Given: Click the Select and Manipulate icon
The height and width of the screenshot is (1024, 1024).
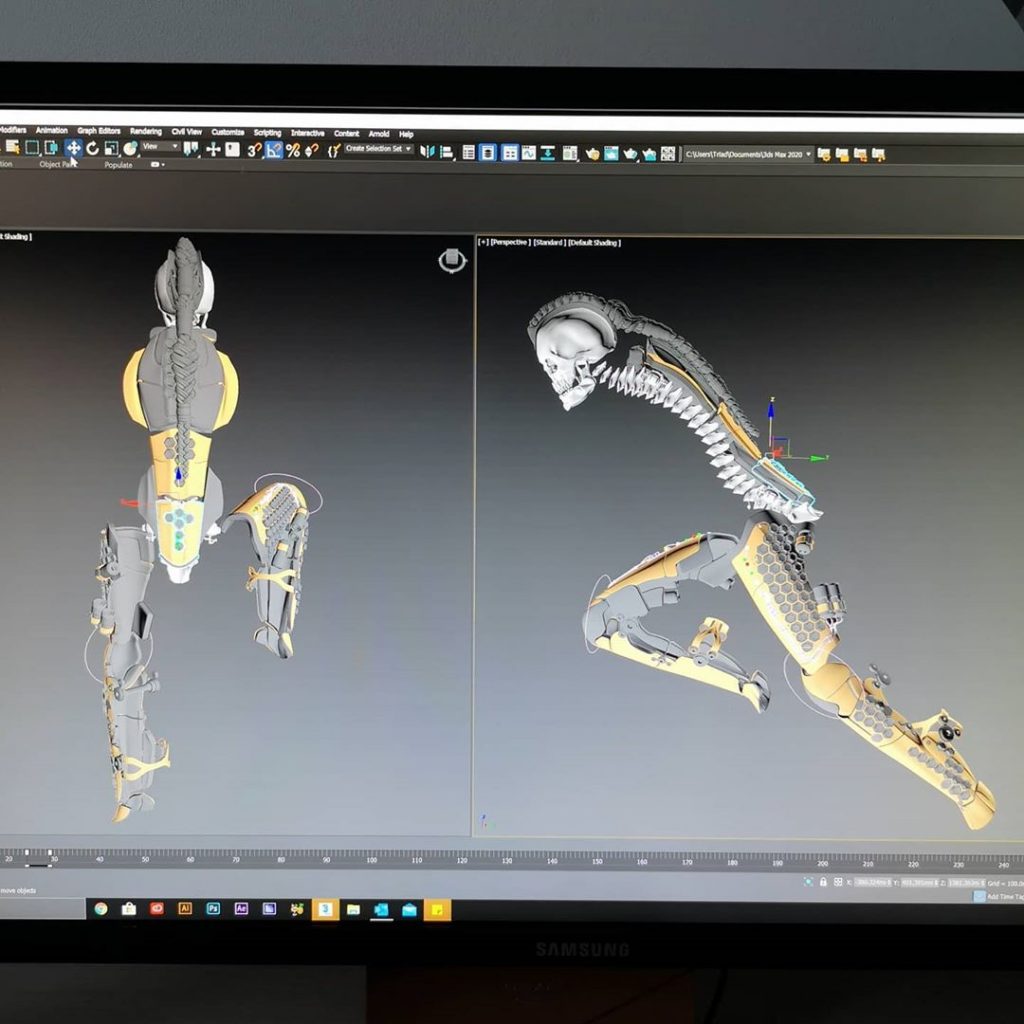Looking at the screenshot, I should (213, 150).
